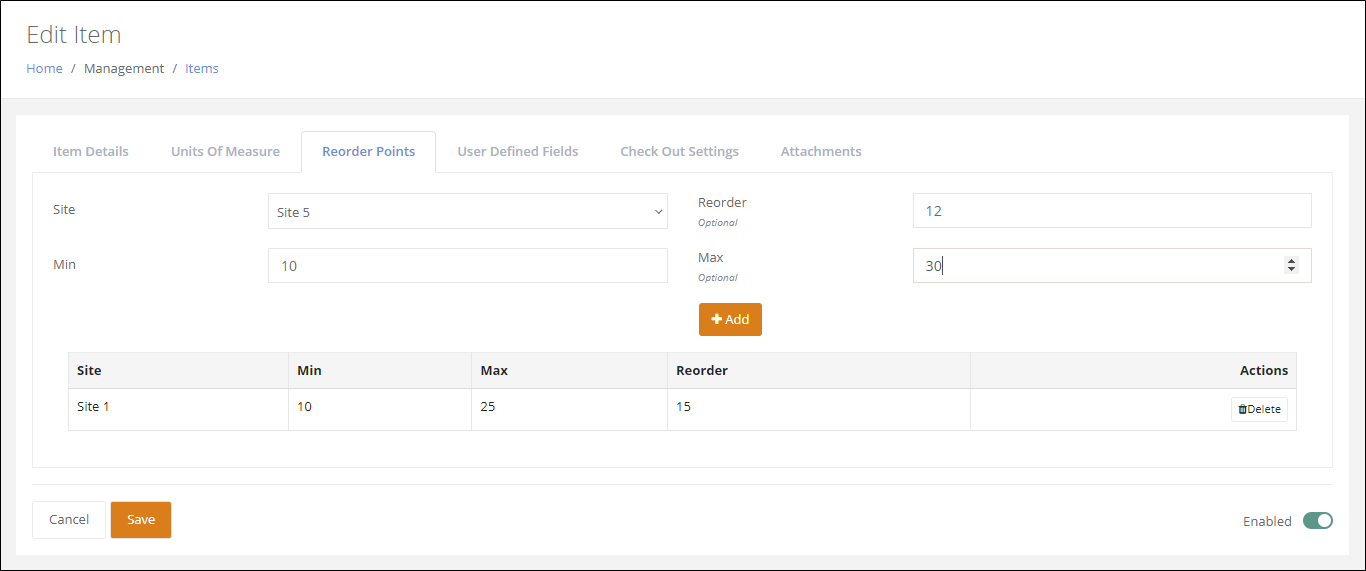
Task: Follow the Items breadcrumb link
Action: pos(202,69)
